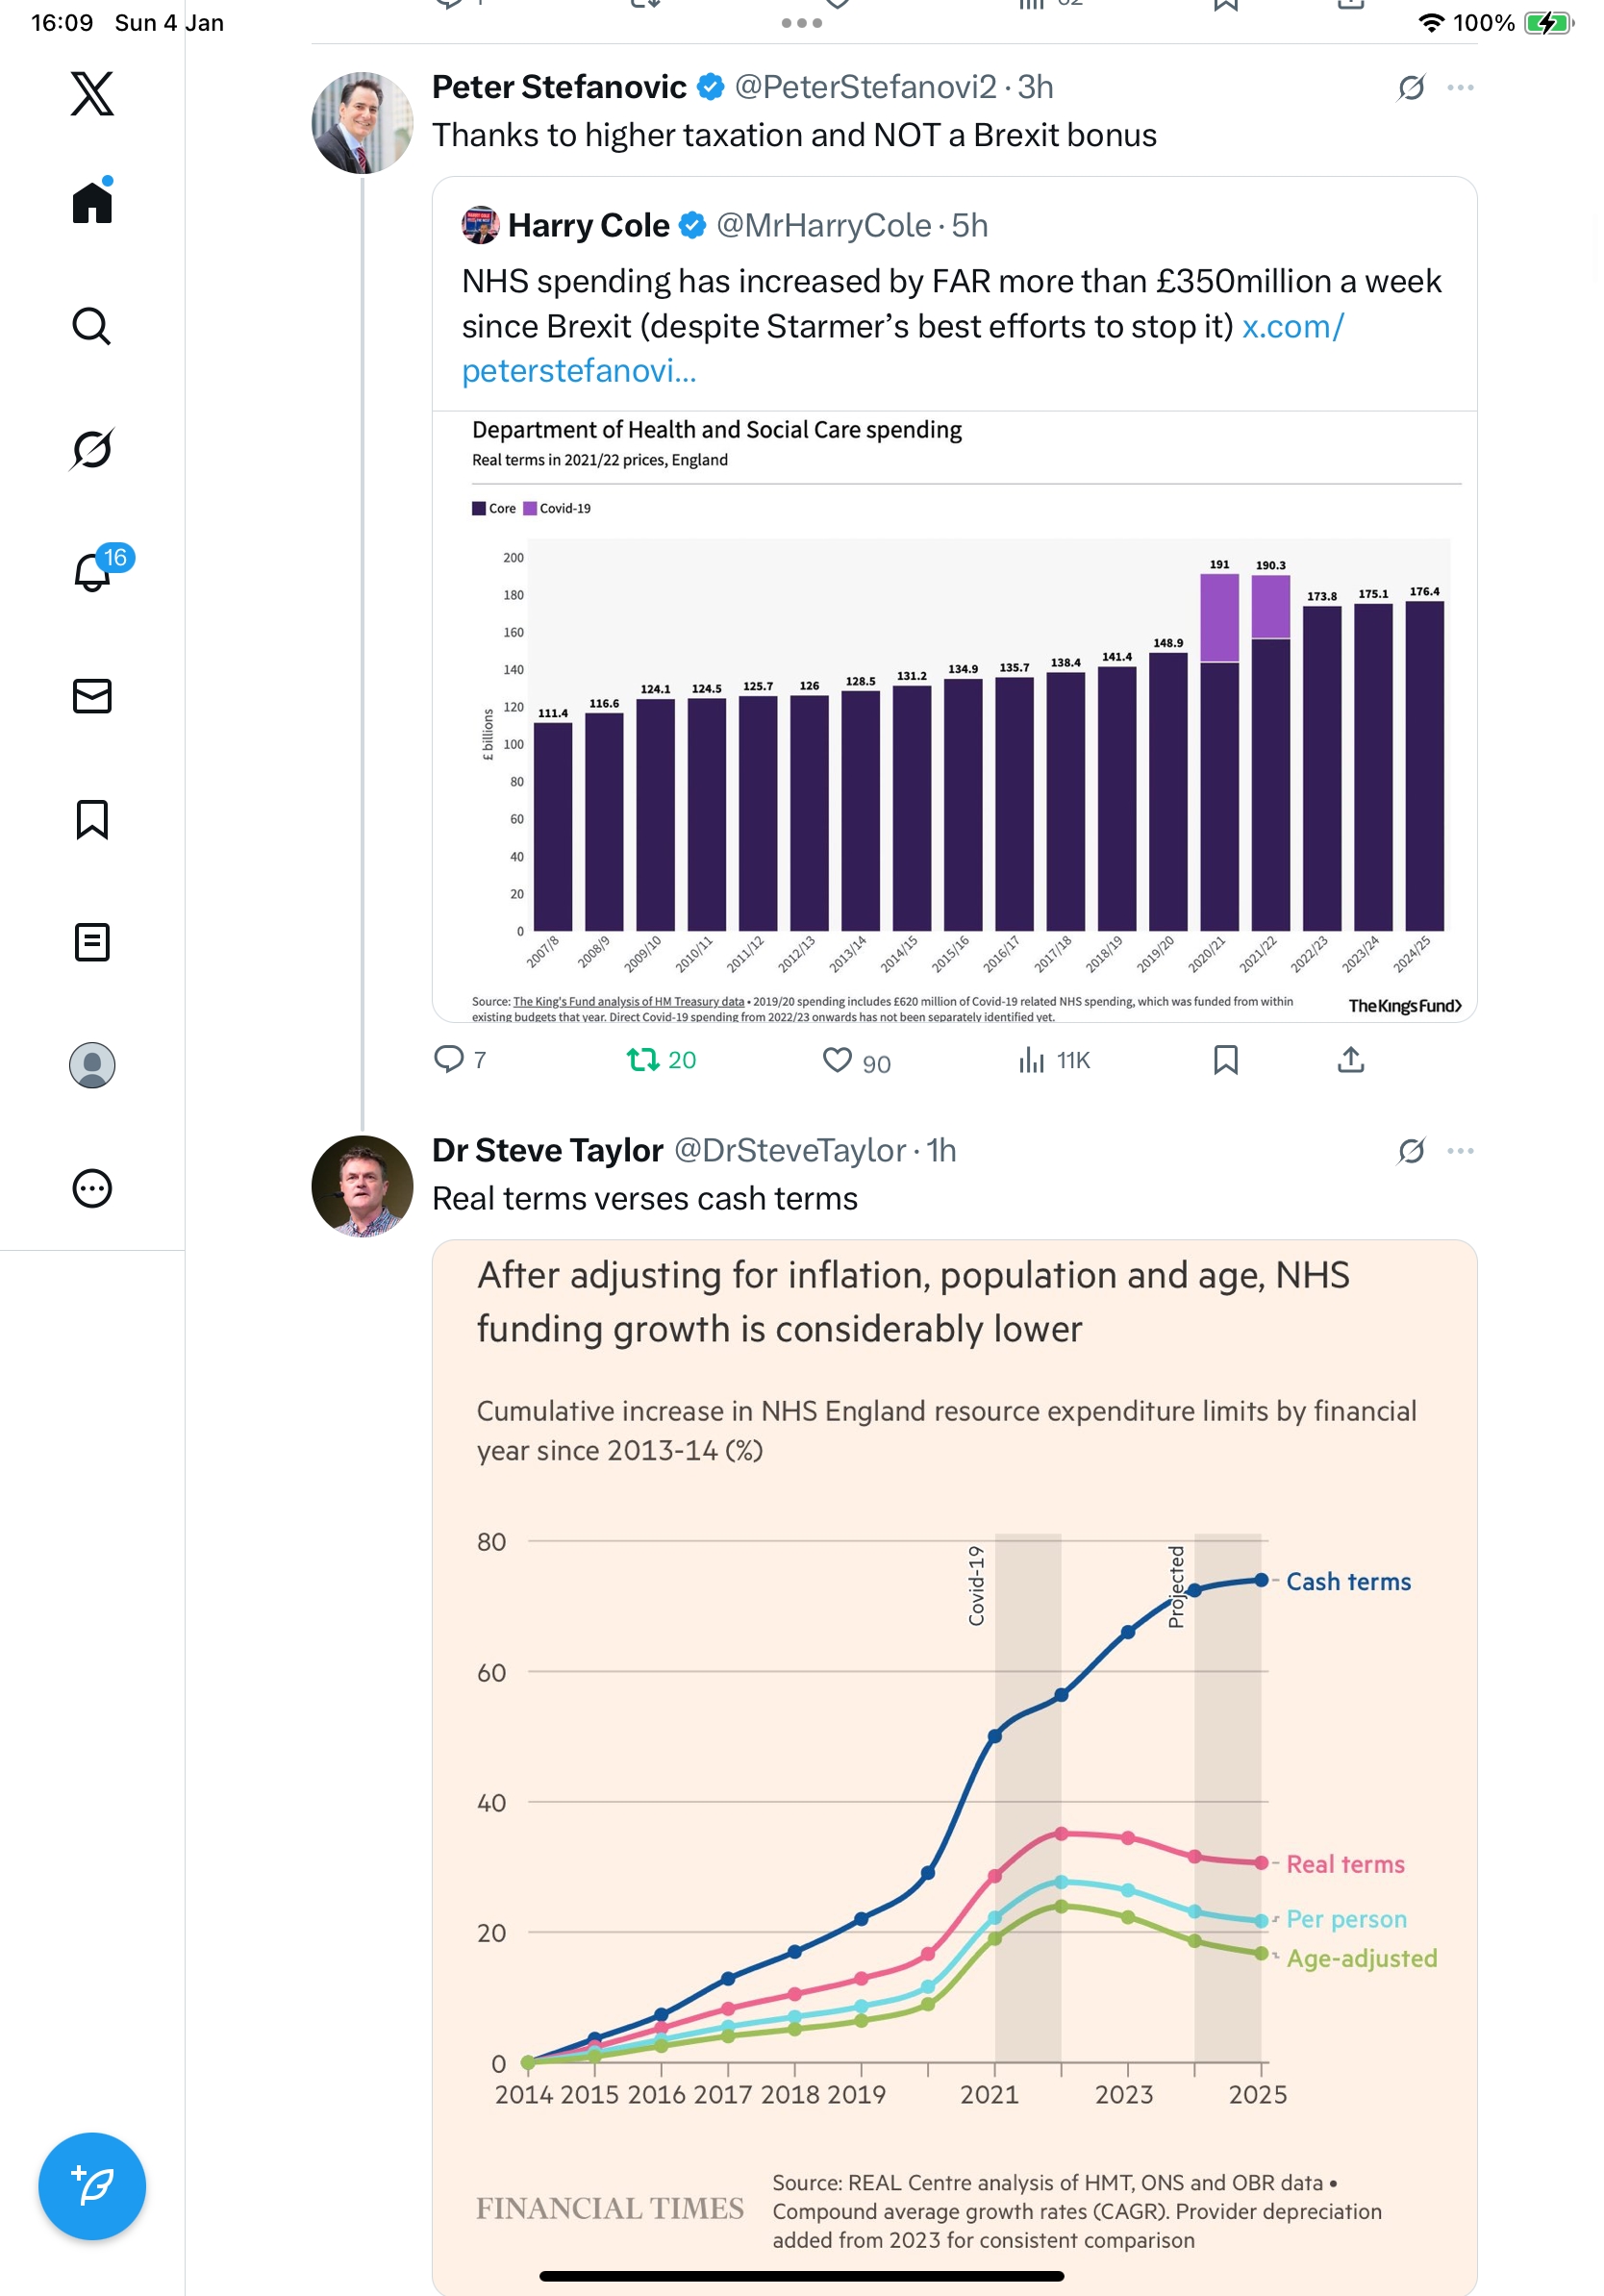This screenshot has height=2296, width=1604.
Task: Open more options on Dr Steve Taylor's reply
Action: click(1460, 1151)
